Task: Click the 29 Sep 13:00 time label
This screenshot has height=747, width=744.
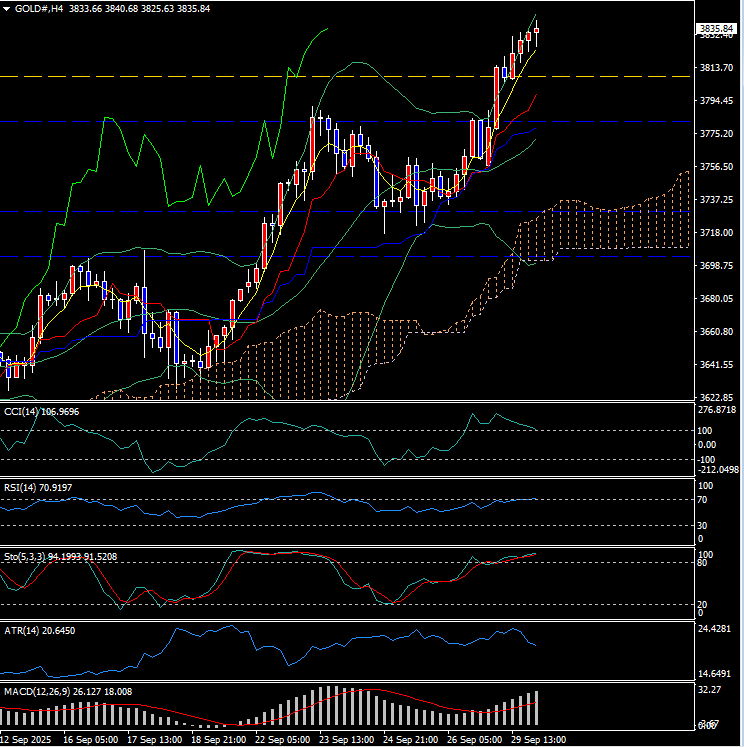Action: (x=540, y=740)
